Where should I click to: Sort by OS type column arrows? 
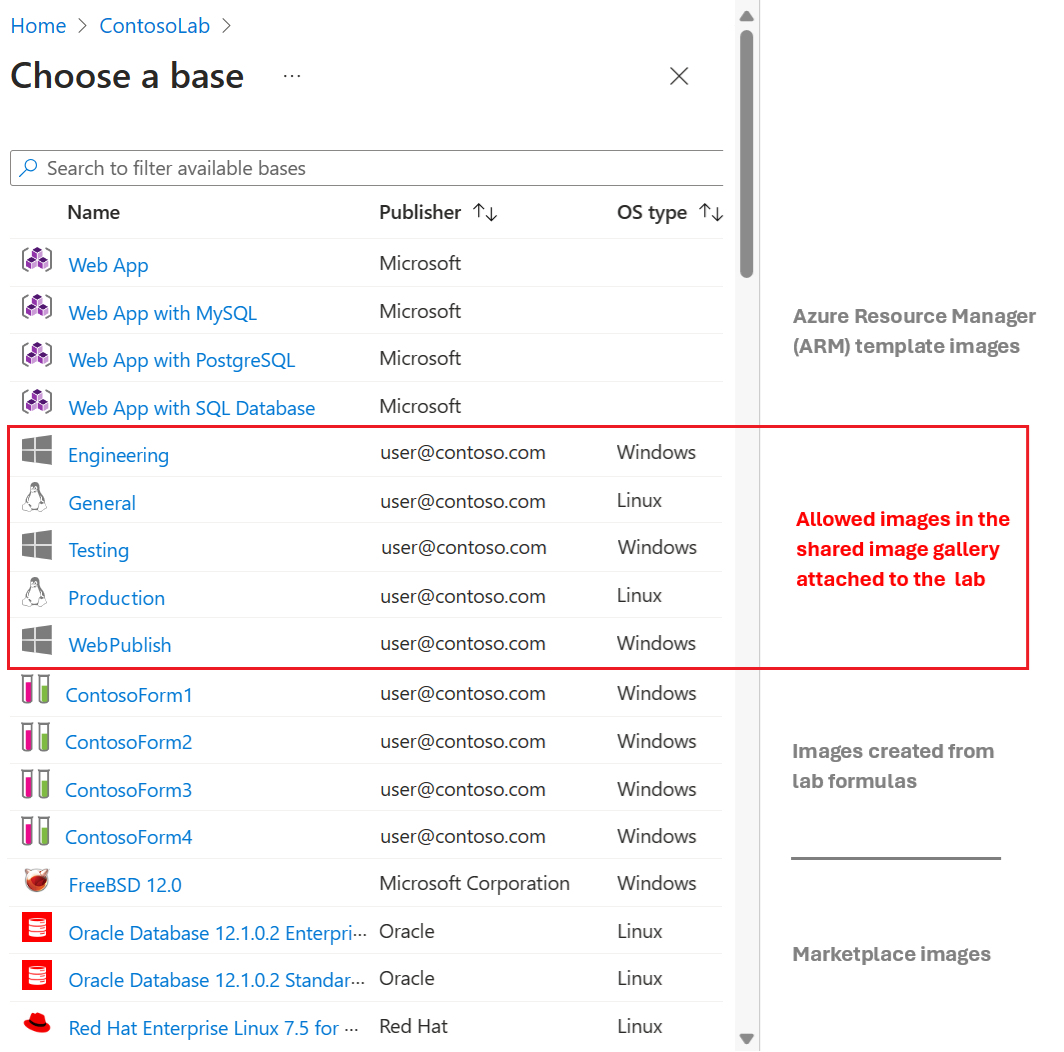coord(711,212)
